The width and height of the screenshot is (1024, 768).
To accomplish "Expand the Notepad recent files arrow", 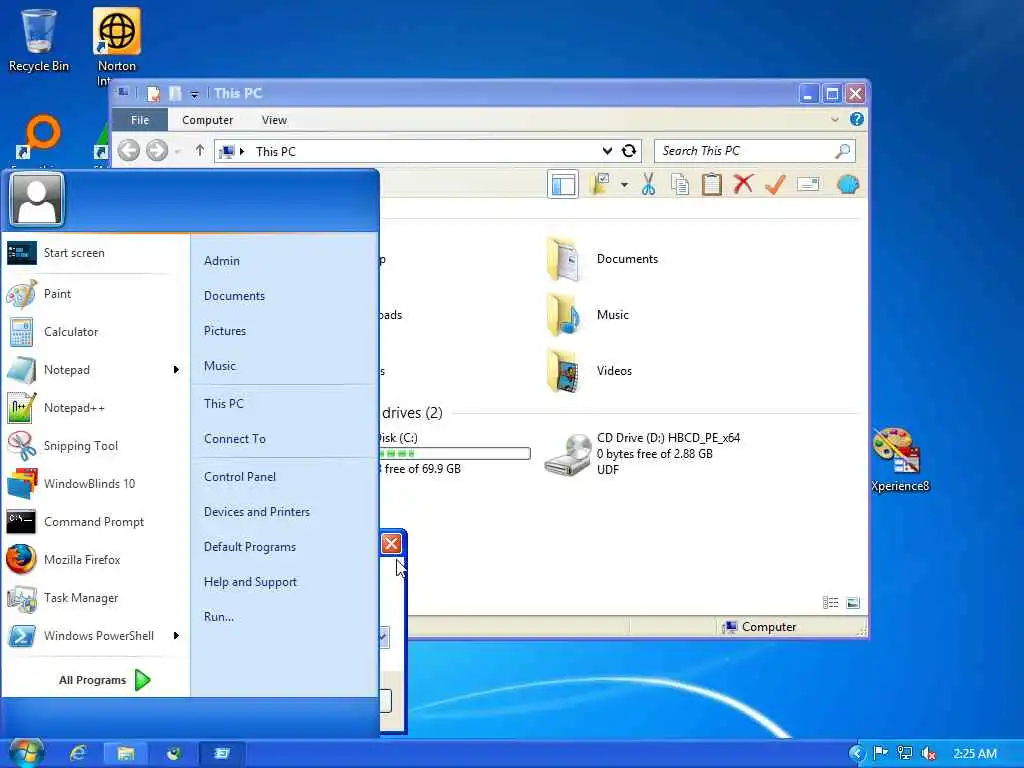I will (176, 370).
